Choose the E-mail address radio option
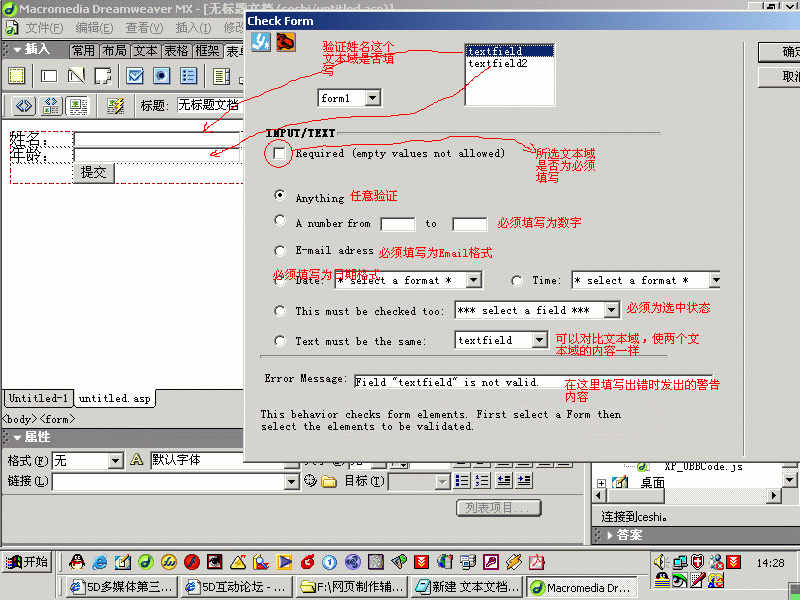The image size is (800, 600). coord(280,250)
